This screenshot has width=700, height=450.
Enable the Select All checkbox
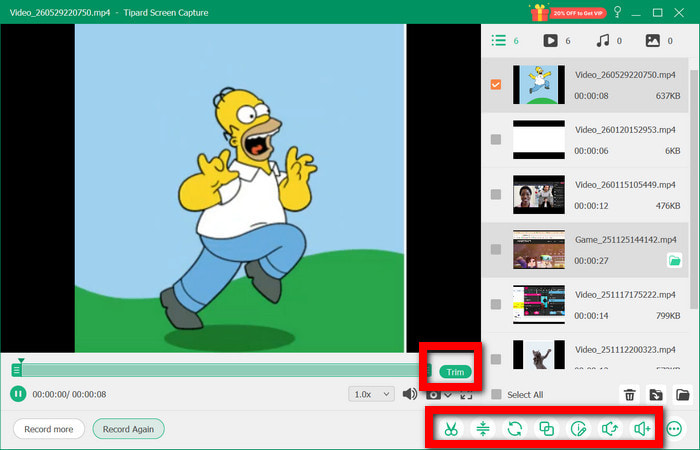pos(496,395)
